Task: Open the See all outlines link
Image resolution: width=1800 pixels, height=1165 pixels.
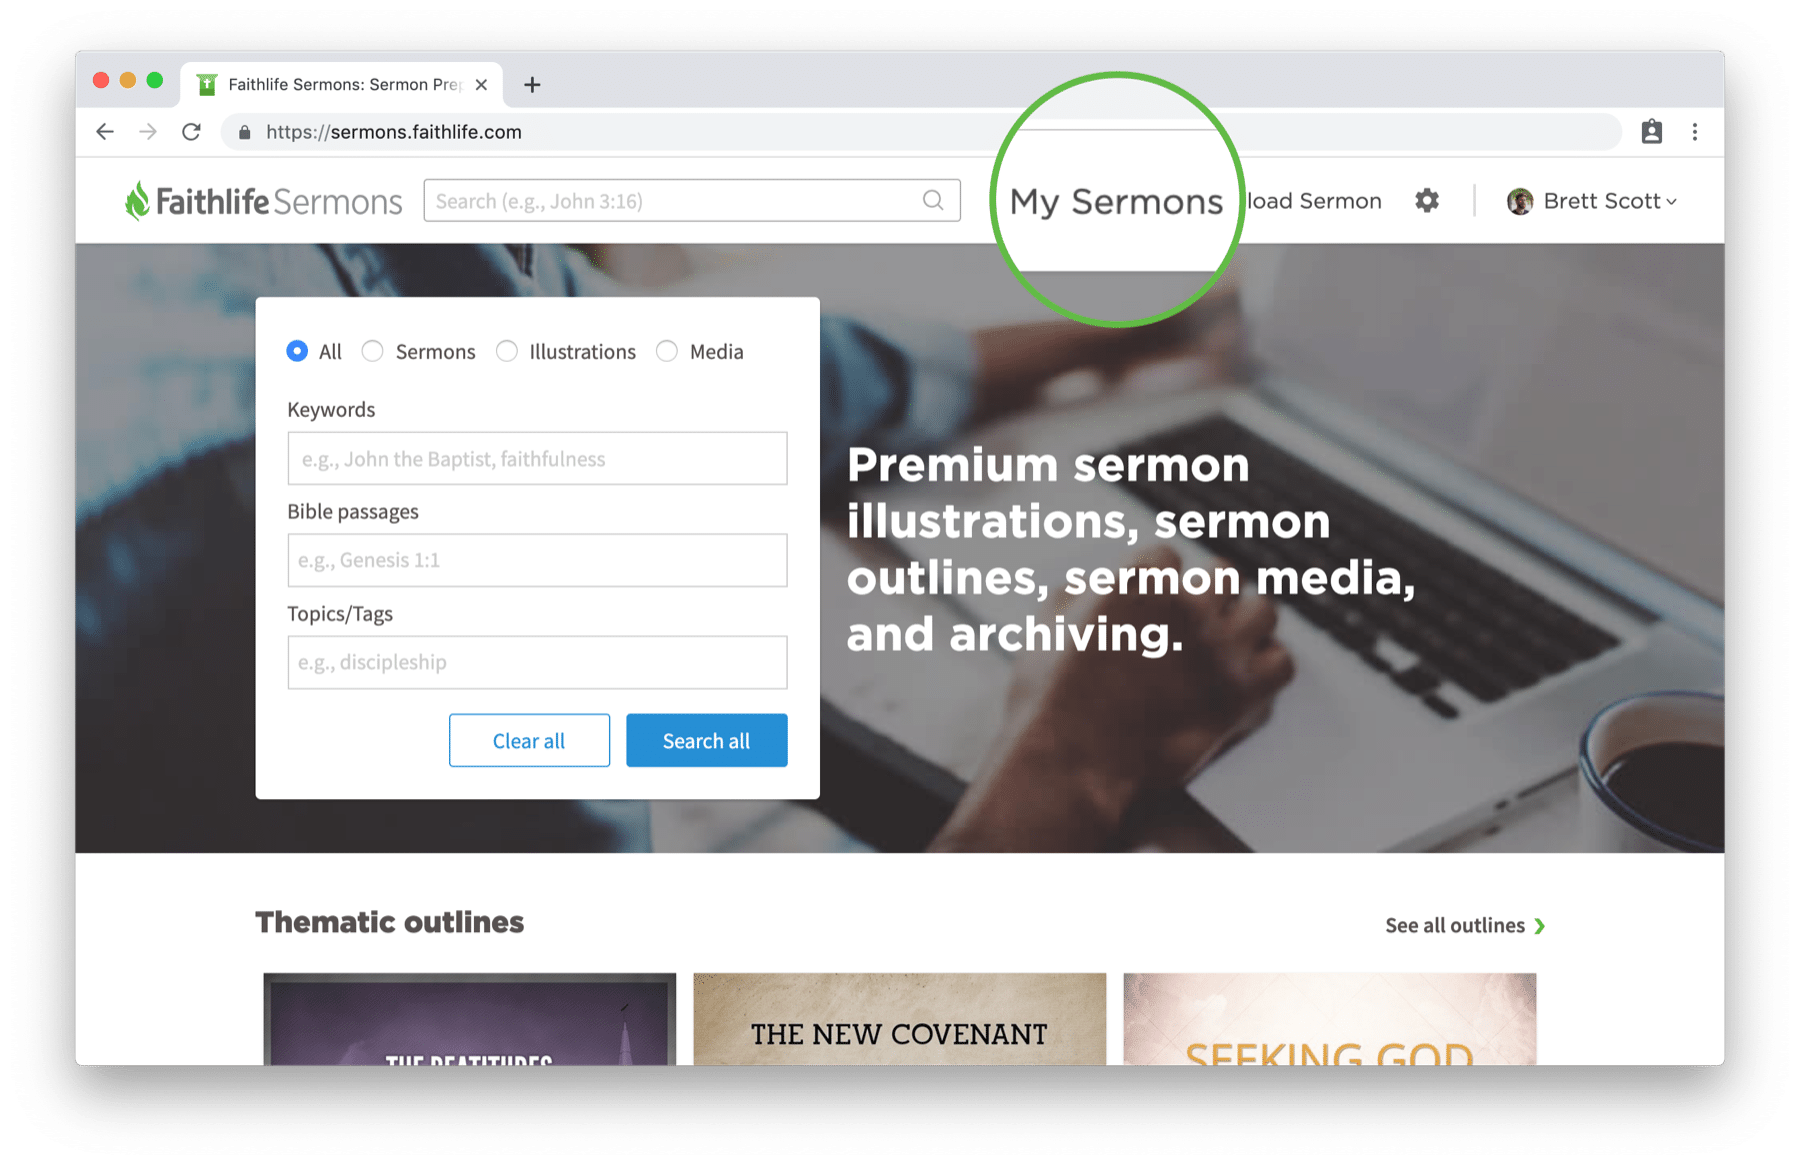Action: 1465,925
